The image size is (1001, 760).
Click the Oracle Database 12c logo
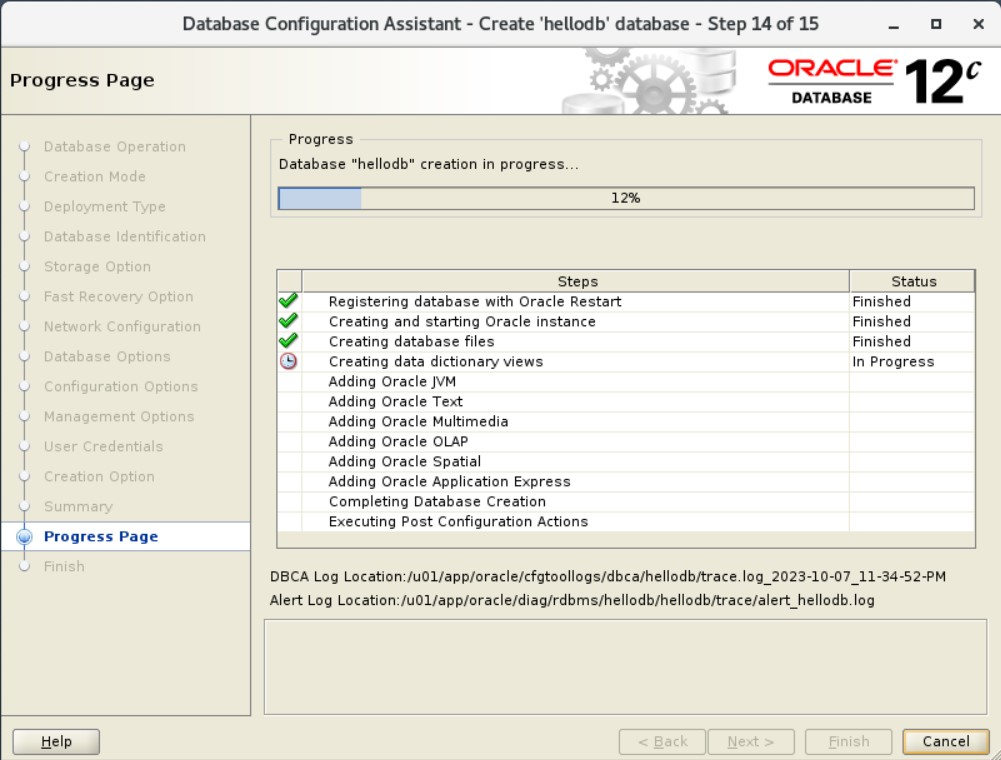pyautogui.click(x=874, y=81)
